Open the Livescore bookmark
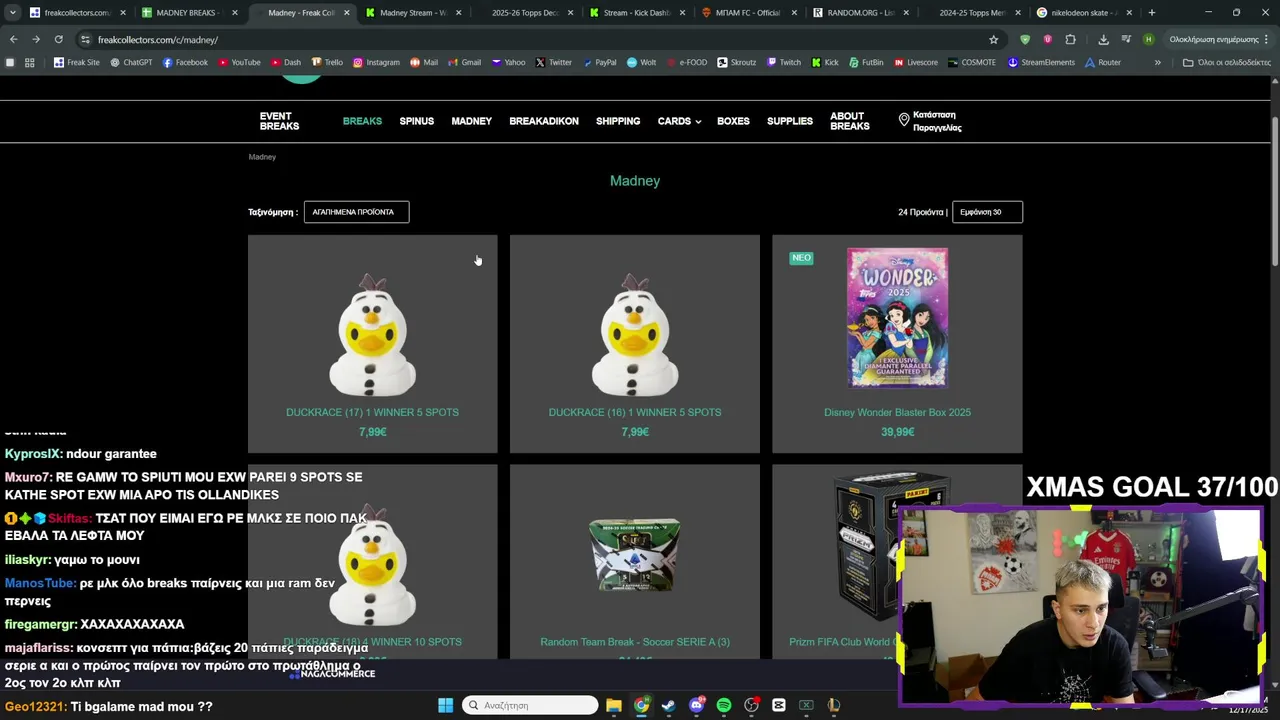 (915, 62)
